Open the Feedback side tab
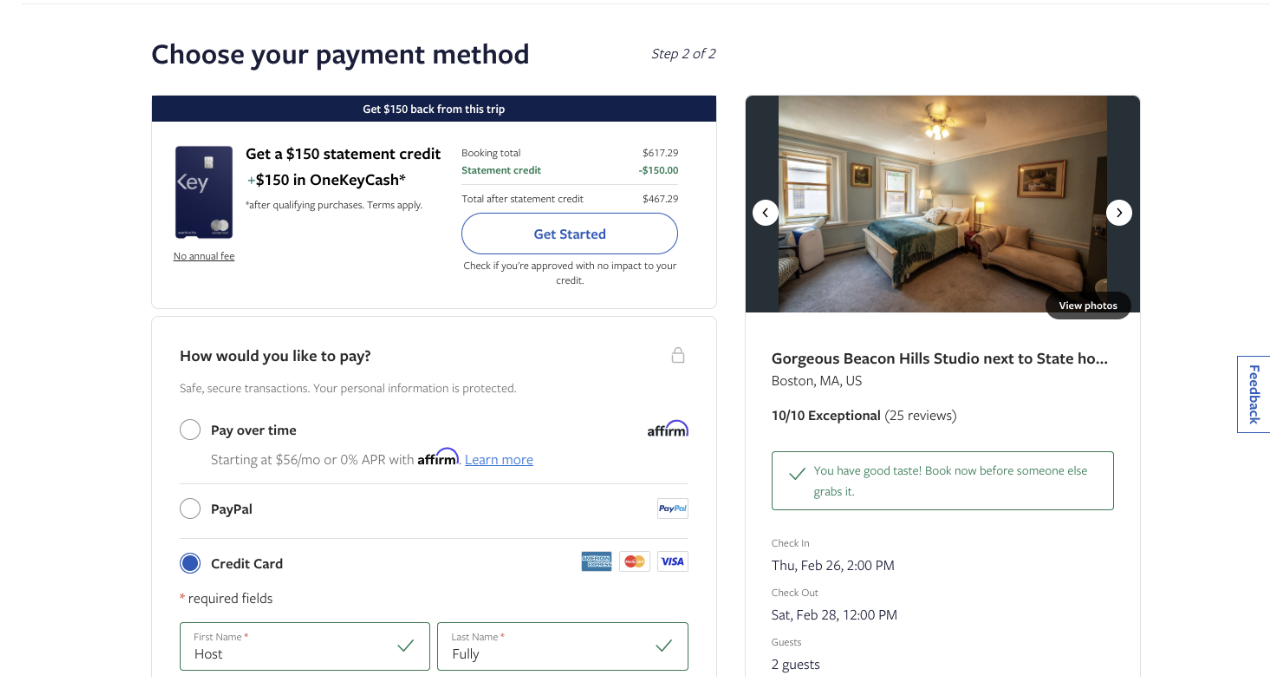Image resolution: width=1280 pixels, height=690 pixels. (1254, 394)
